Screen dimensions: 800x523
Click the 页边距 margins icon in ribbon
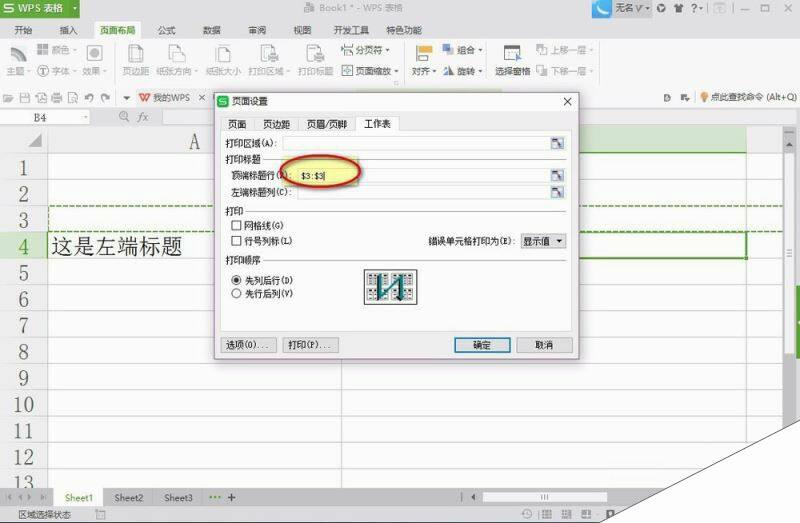click(x=136, y=54)
